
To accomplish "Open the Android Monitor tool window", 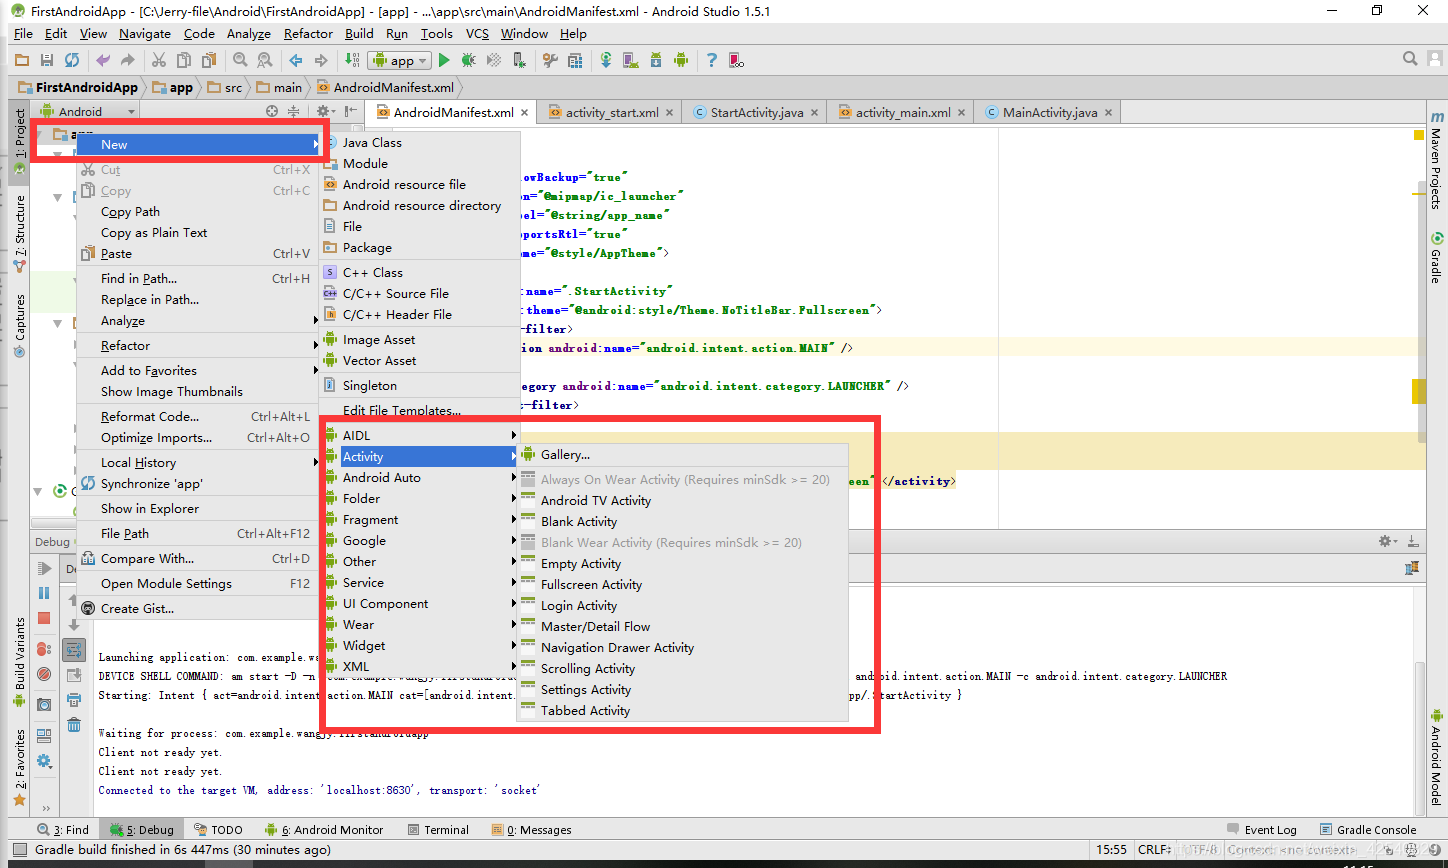I will click(324, 829).
